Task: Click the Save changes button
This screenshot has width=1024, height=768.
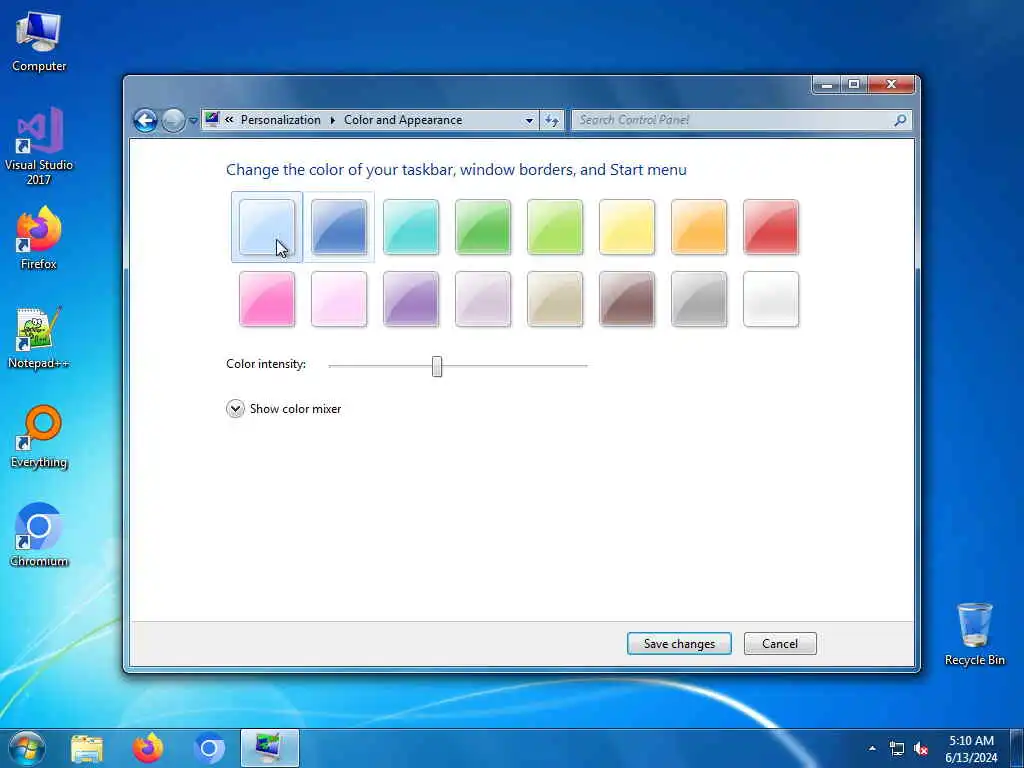Action: 679,644
